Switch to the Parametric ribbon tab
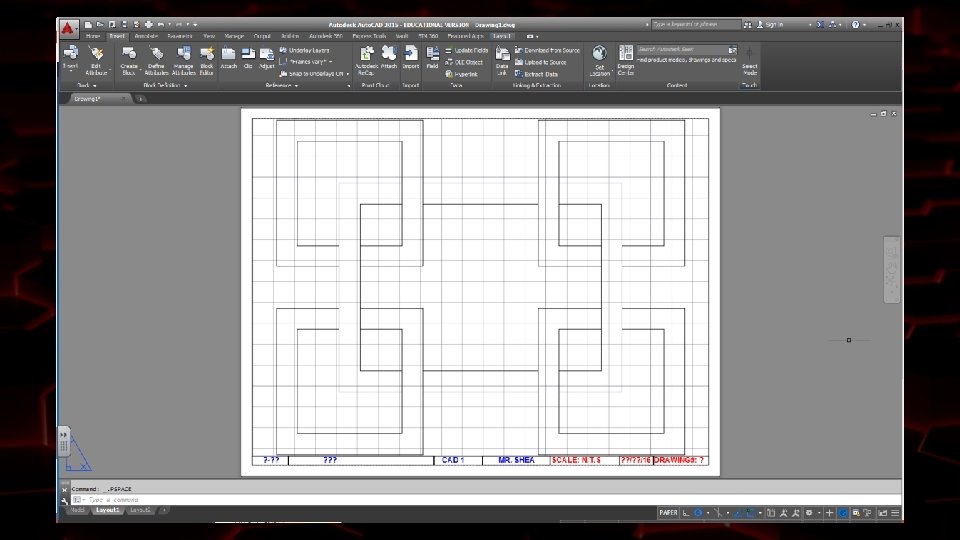 [x=180, y=36]
